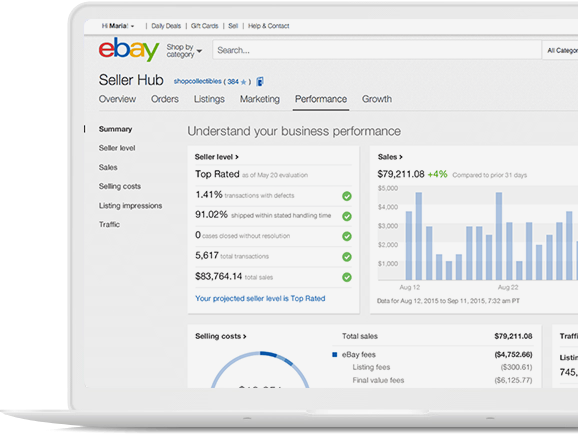Screen dimensions: 578x435
Task: Click the green check for total transactions
Action: 347,257
